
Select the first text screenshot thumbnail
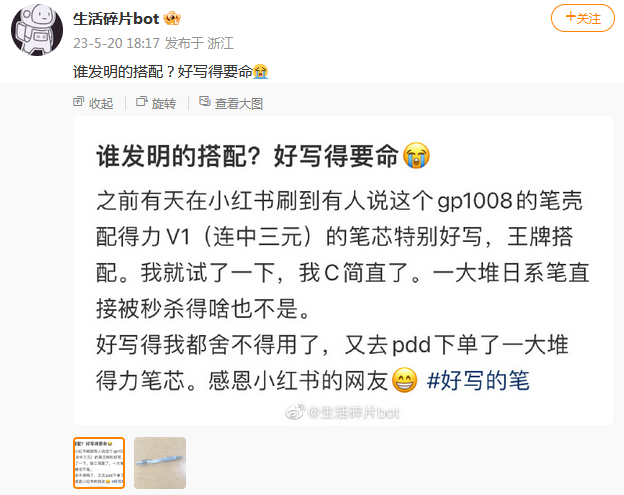99,463
